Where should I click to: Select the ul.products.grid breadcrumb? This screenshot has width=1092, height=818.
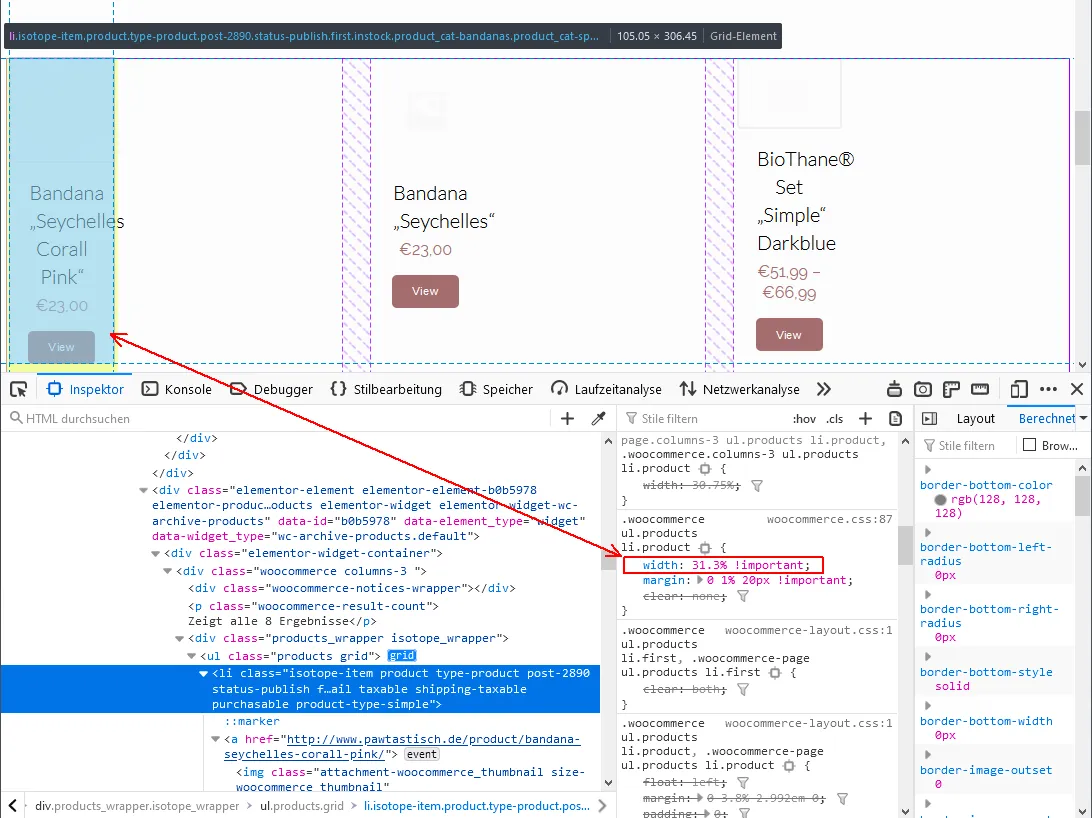(302, 806)
